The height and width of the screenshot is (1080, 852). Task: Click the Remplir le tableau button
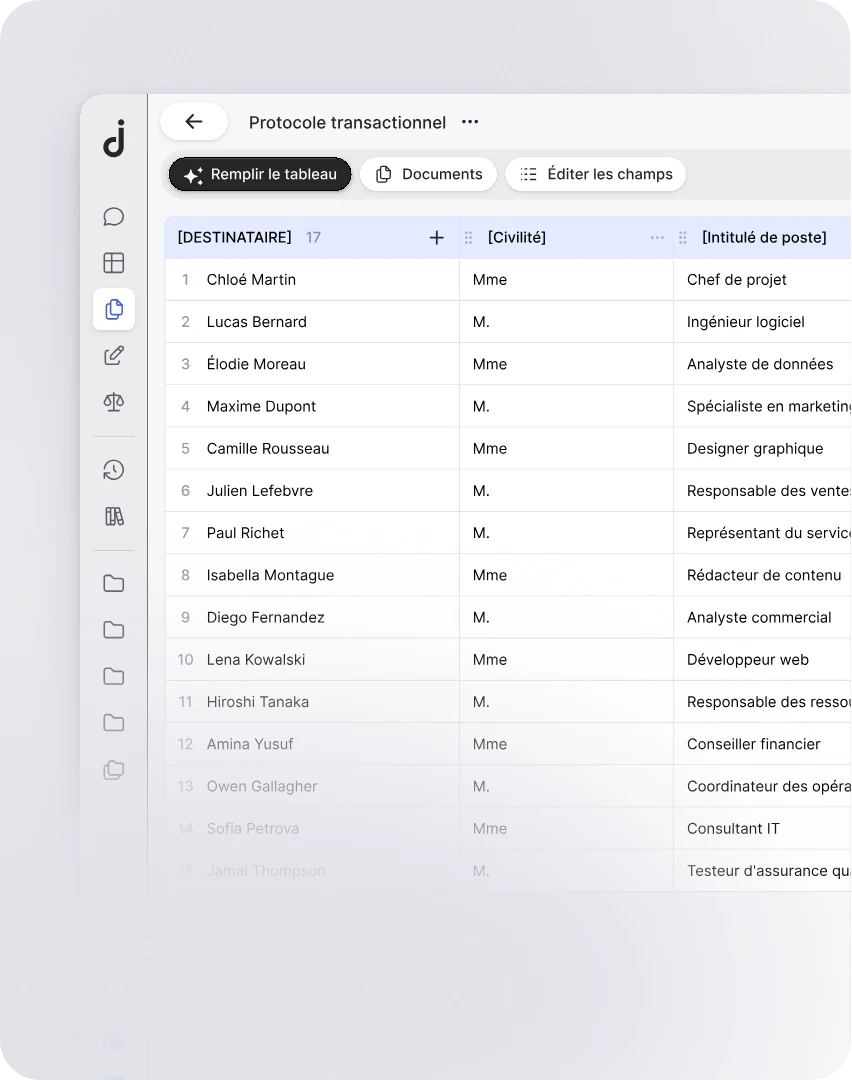[x=260, y=174]
